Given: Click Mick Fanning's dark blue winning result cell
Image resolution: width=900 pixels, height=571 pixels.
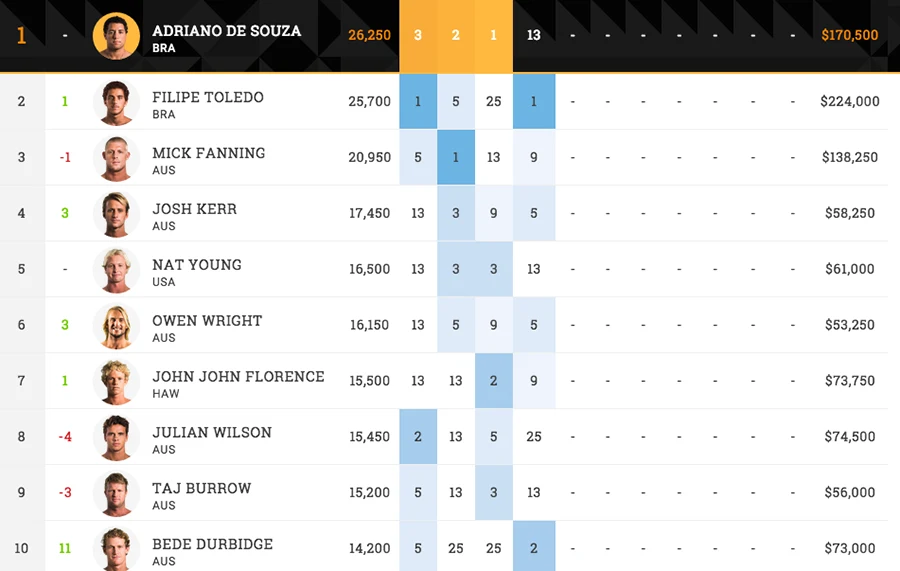Looking at the screenshot, I should point(456,157).
